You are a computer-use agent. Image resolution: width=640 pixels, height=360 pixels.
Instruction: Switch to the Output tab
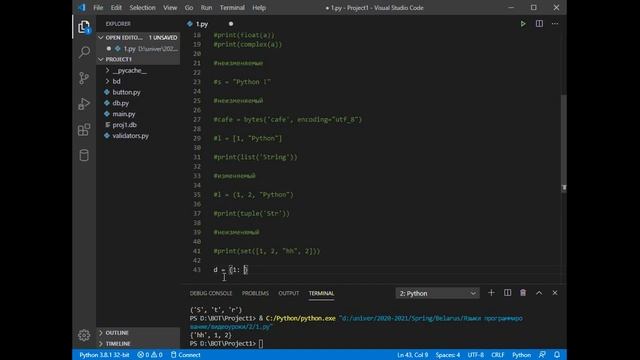coord(289,293)
